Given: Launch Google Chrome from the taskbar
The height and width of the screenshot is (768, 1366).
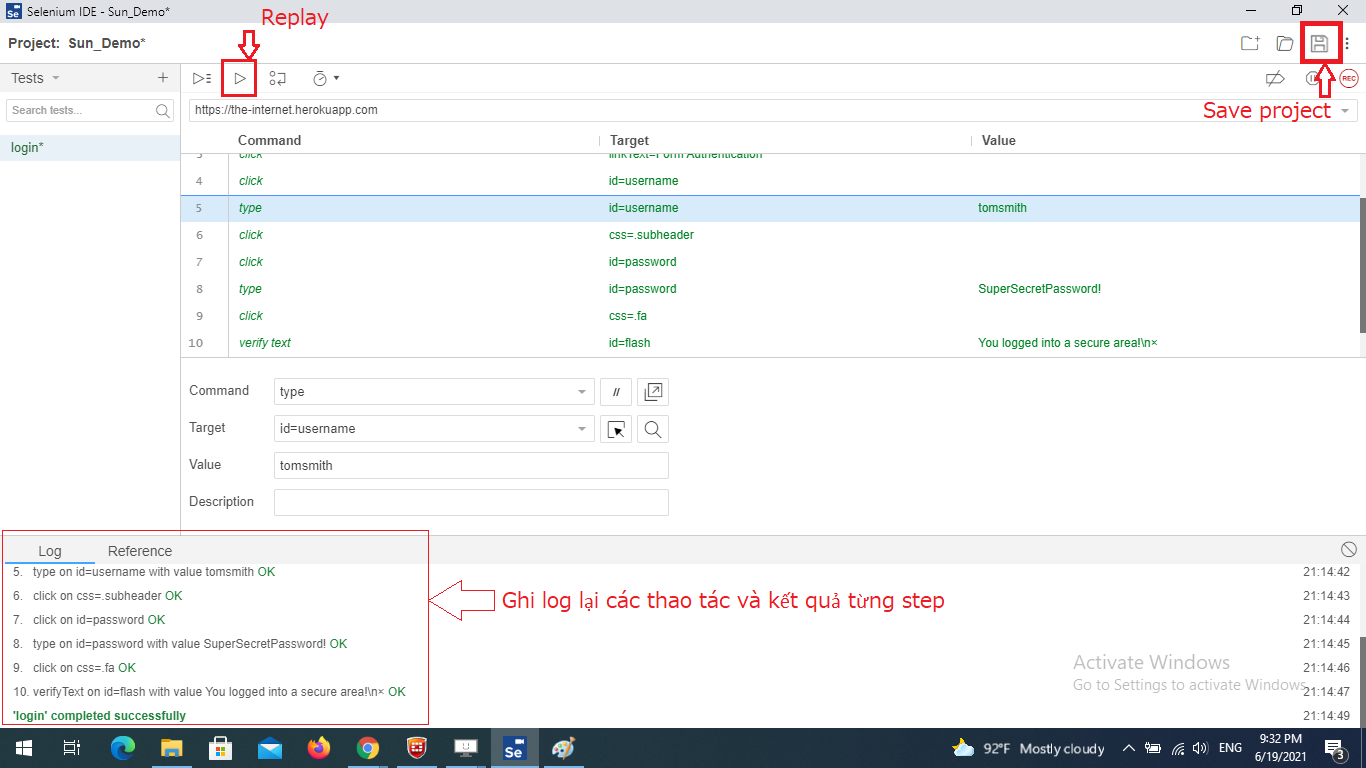Looking at the screenshot, I should tap(368, 748).
